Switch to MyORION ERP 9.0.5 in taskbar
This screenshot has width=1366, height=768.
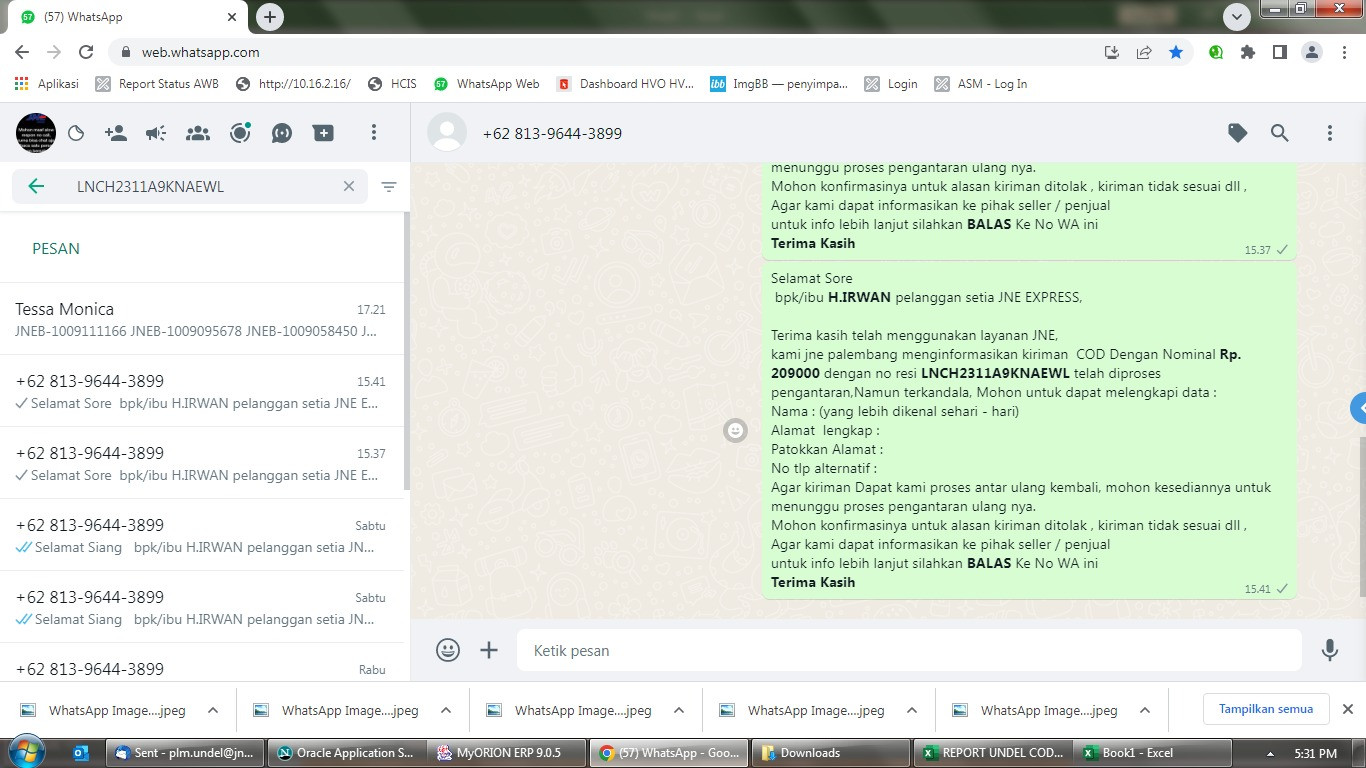click(507, 753)
